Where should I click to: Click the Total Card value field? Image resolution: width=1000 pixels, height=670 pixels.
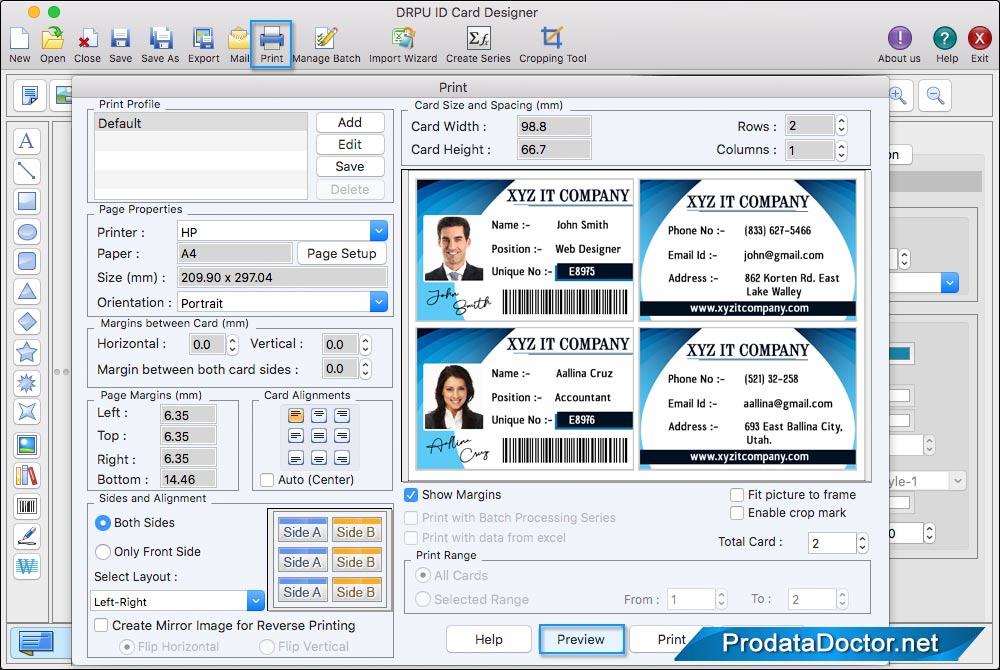click(x=832, y=543)
